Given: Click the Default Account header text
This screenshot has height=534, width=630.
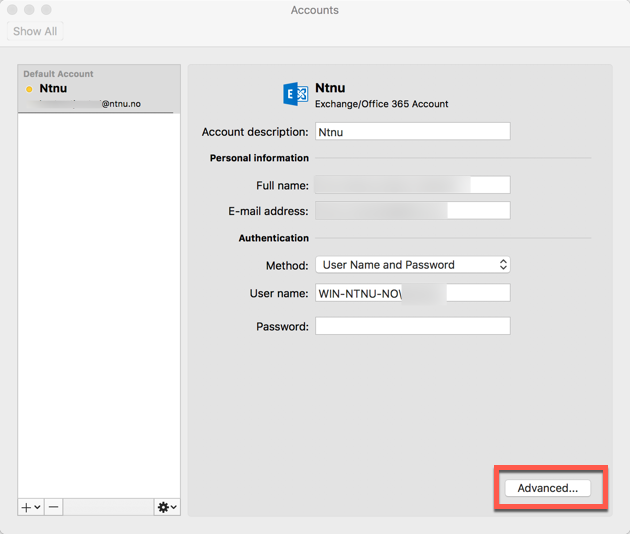Looking at the screenshot, I should point(58,74).
